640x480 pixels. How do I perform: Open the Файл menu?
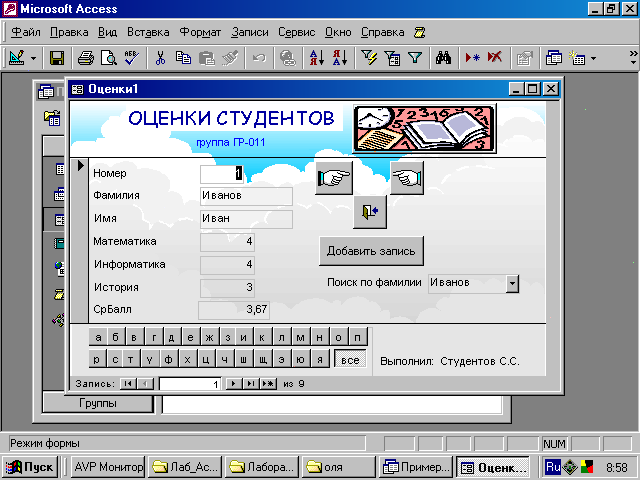25,32
